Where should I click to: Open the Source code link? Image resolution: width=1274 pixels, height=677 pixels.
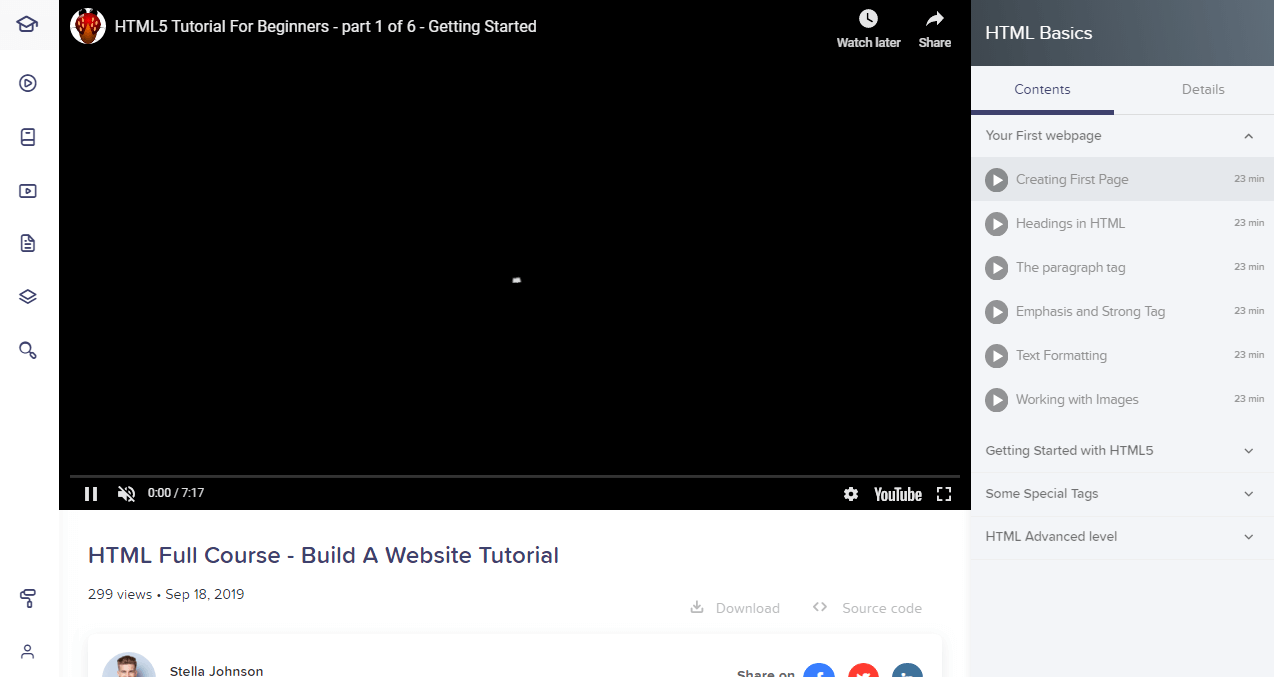(x=867, y=608)
